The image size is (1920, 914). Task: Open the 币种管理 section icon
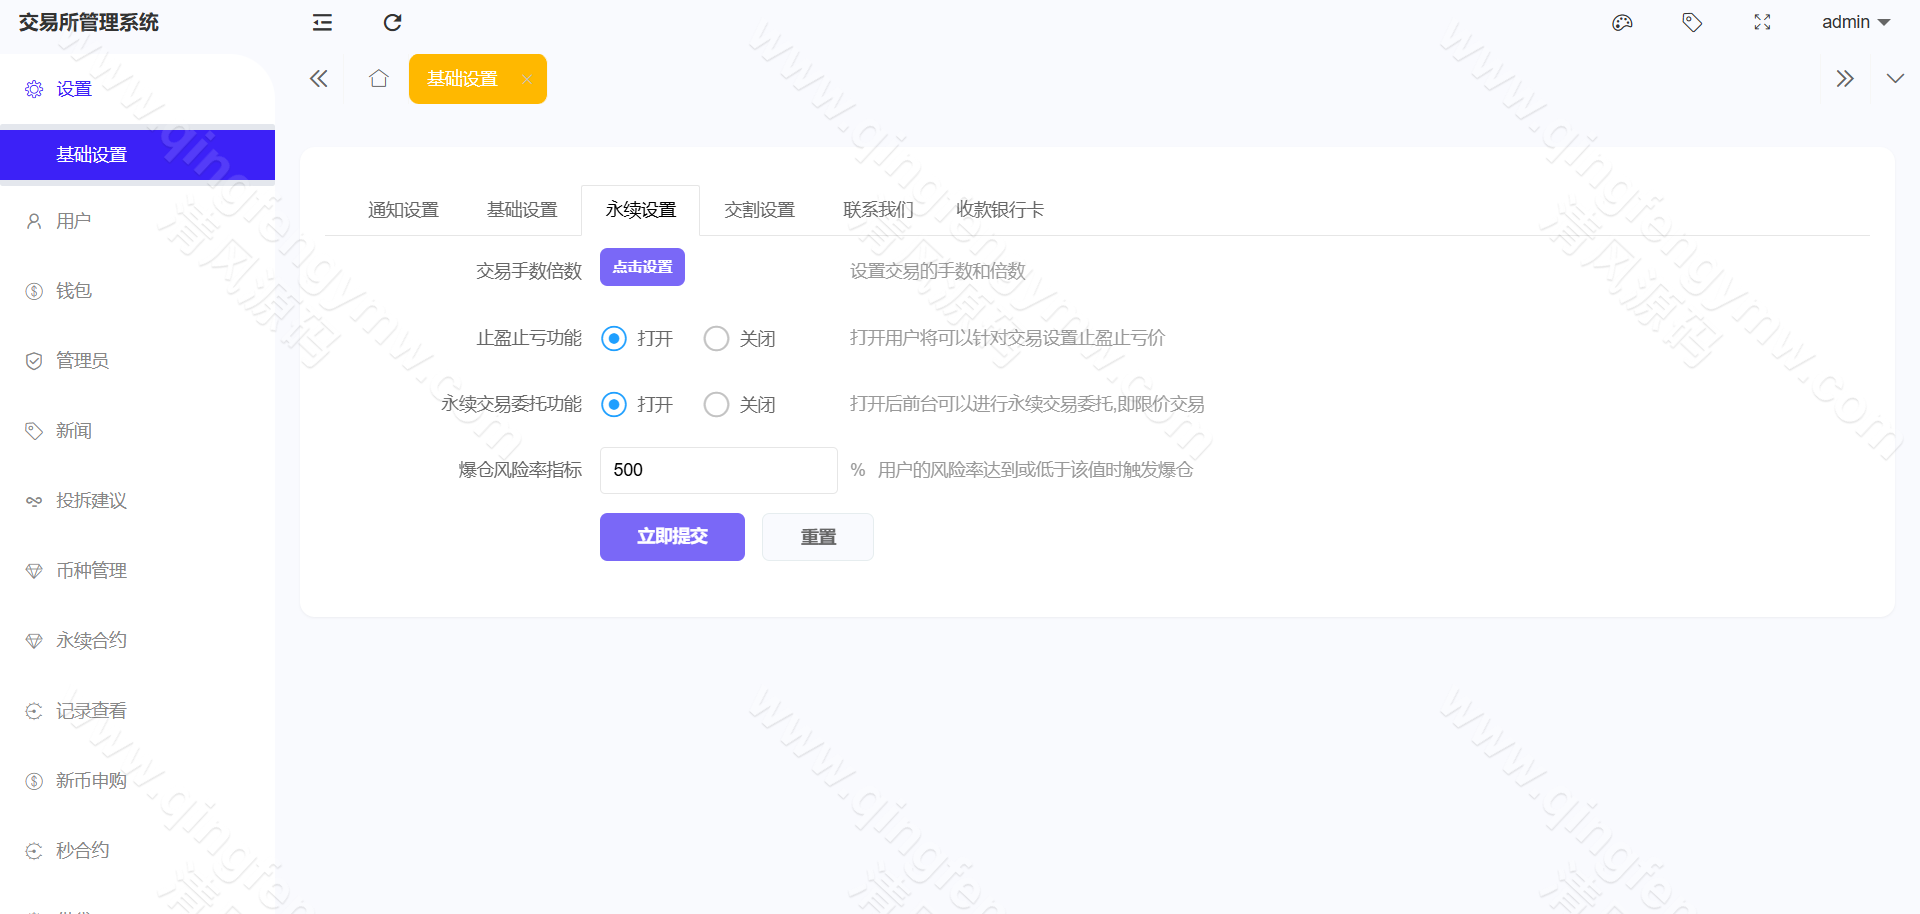click(34, 570)
